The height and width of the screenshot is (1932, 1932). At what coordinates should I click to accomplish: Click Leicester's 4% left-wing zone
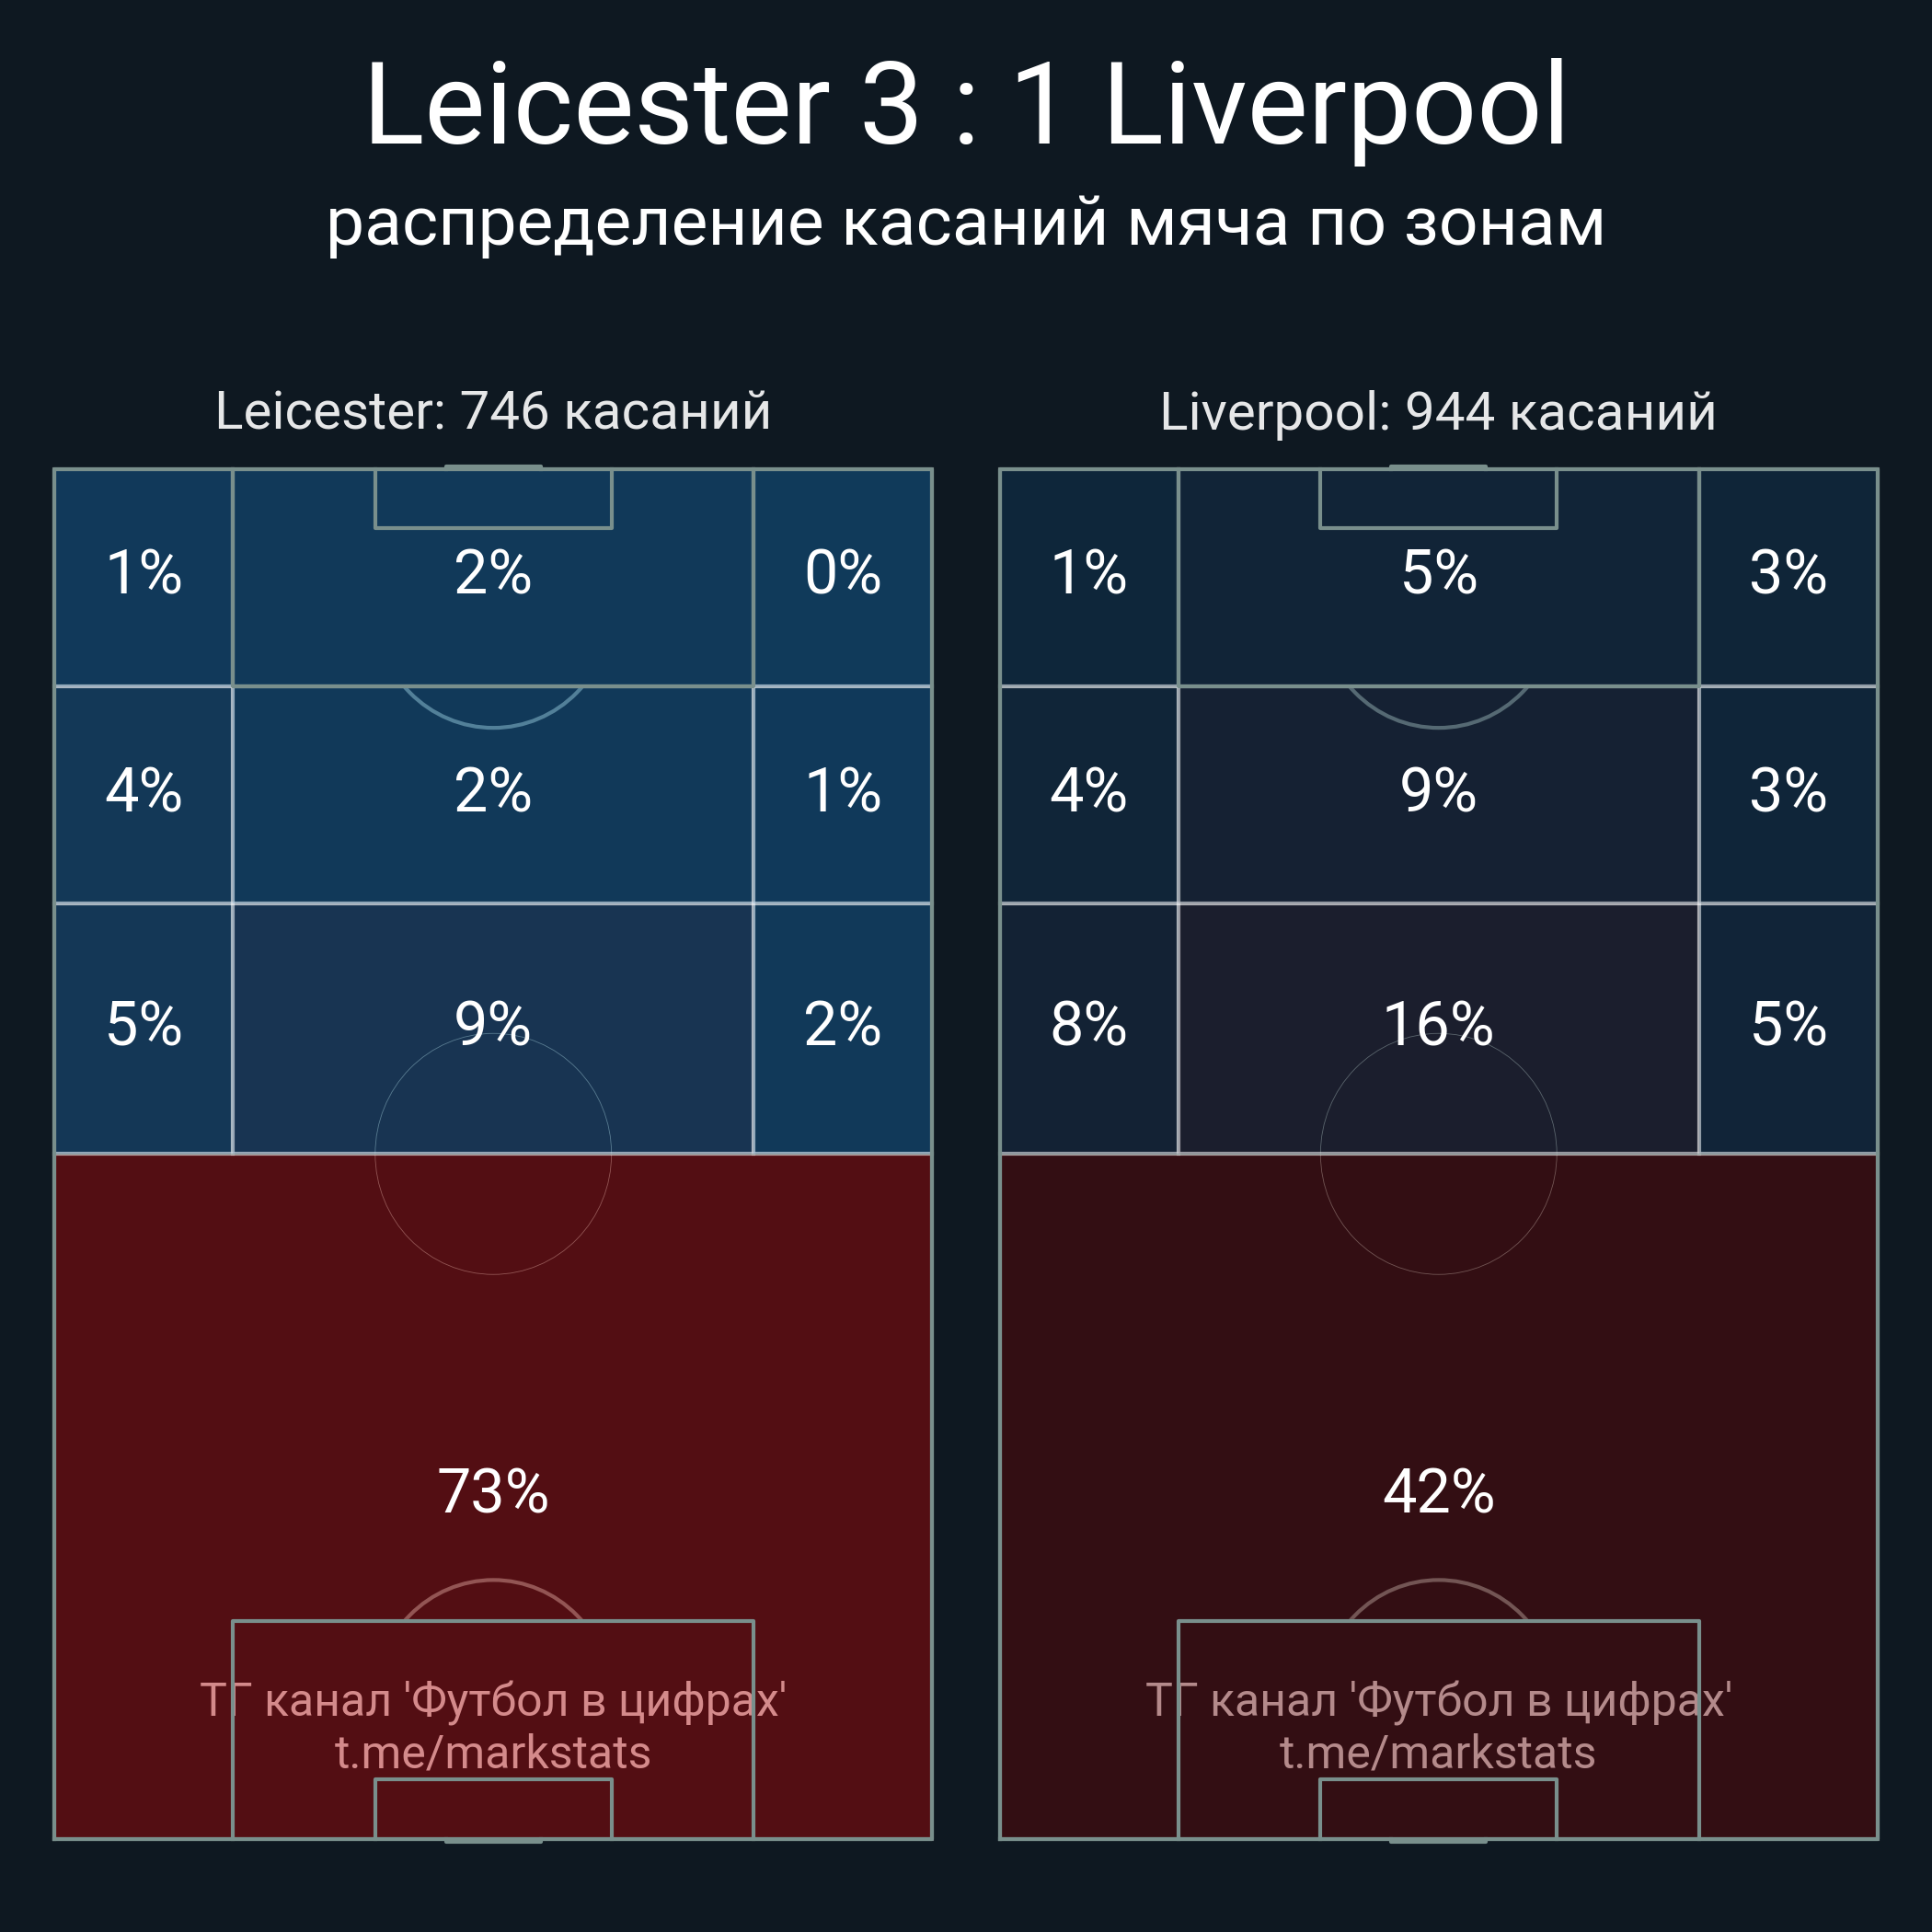[144, 795]
